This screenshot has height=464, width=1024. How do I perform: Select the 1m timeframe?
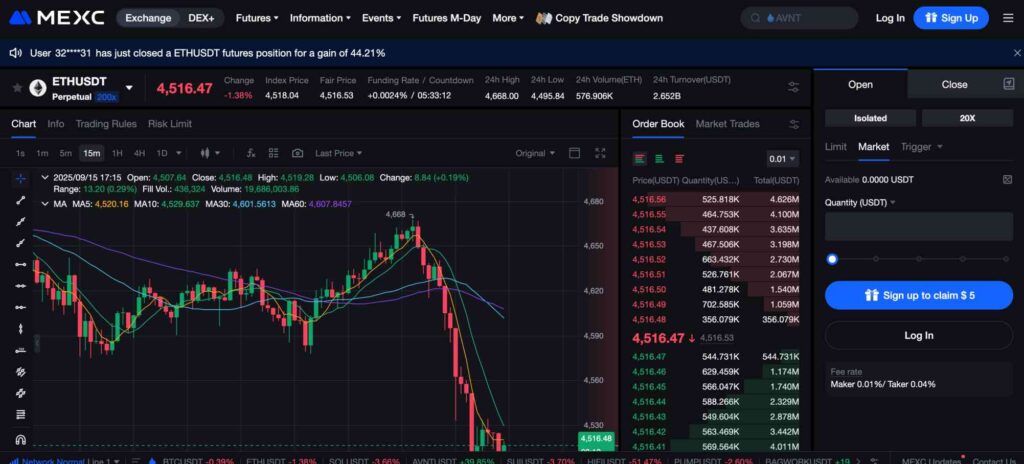42,153
